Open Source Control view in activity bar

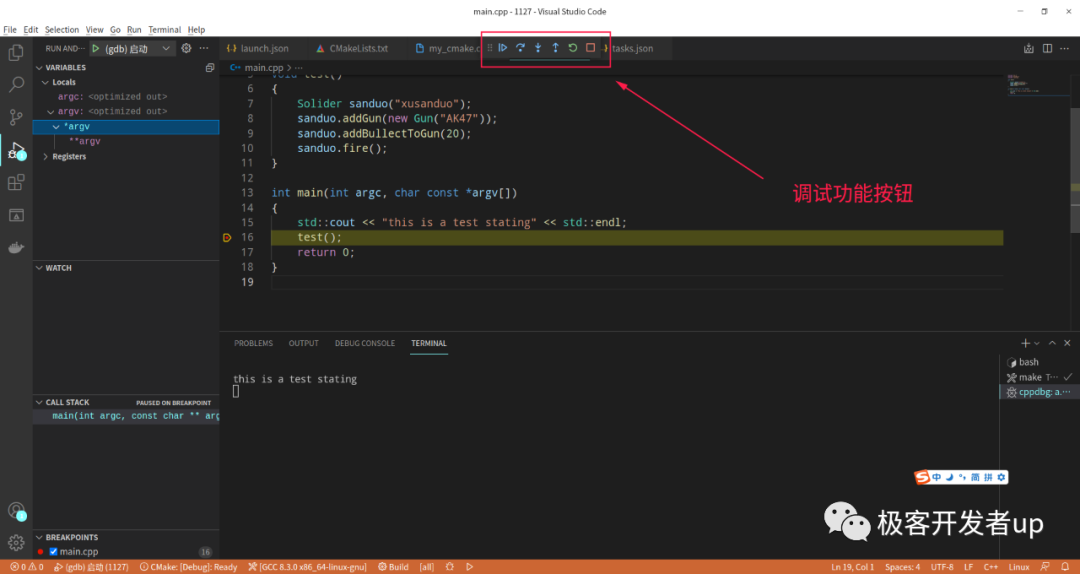coord(16,117)
